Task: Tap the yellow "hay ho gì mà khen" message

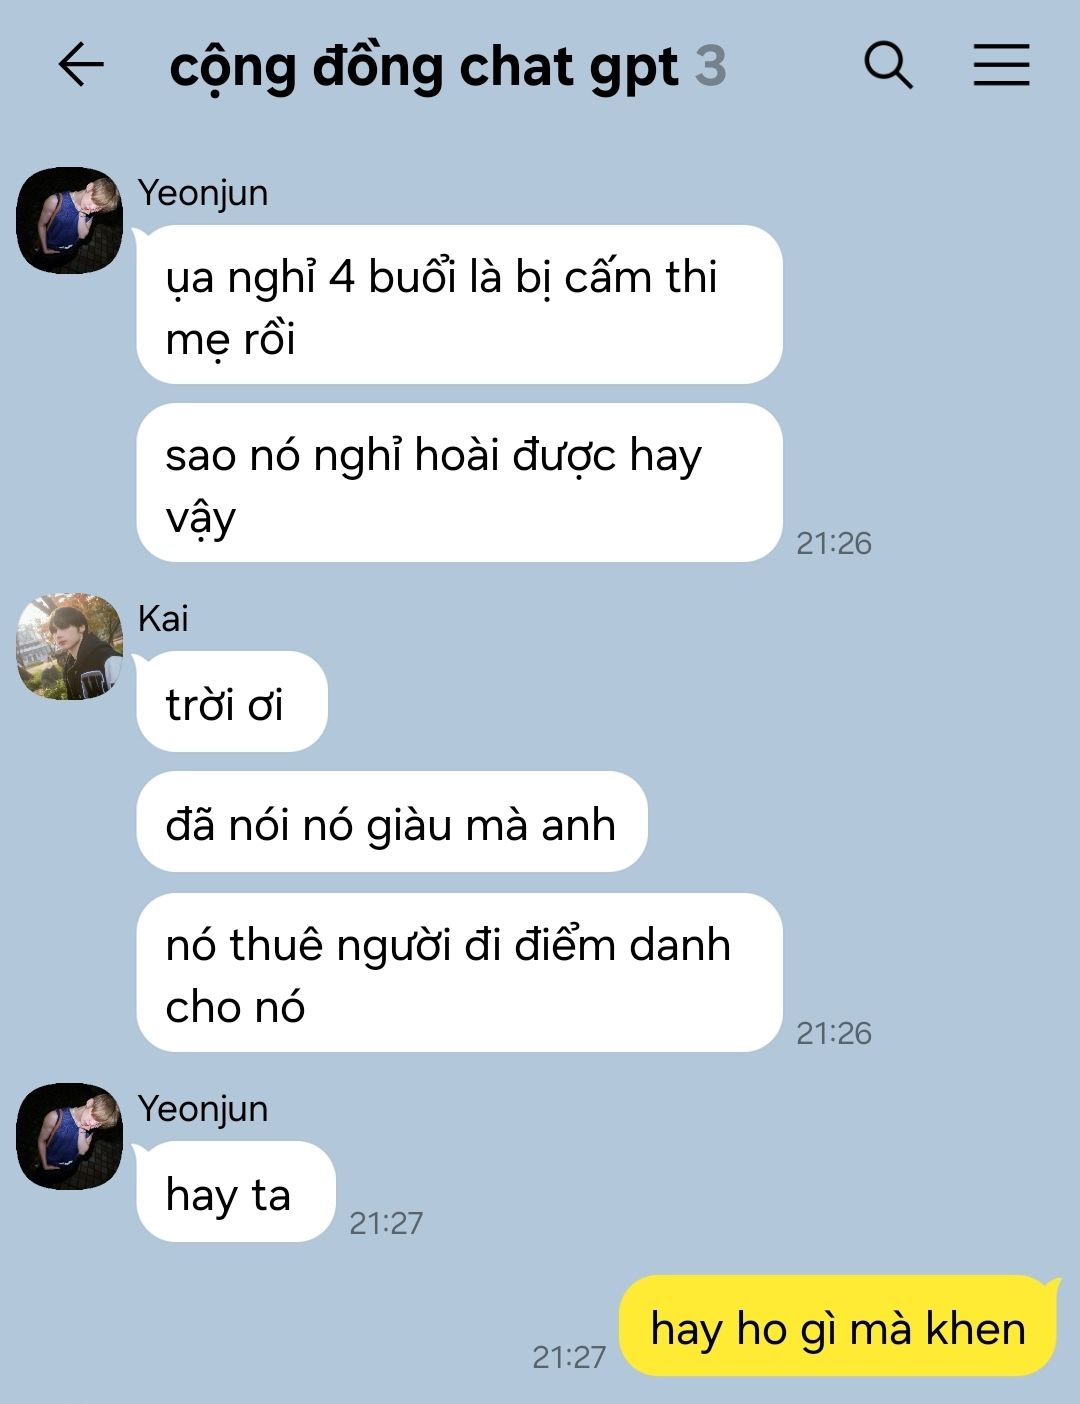Action: (x=838, y=1326)
